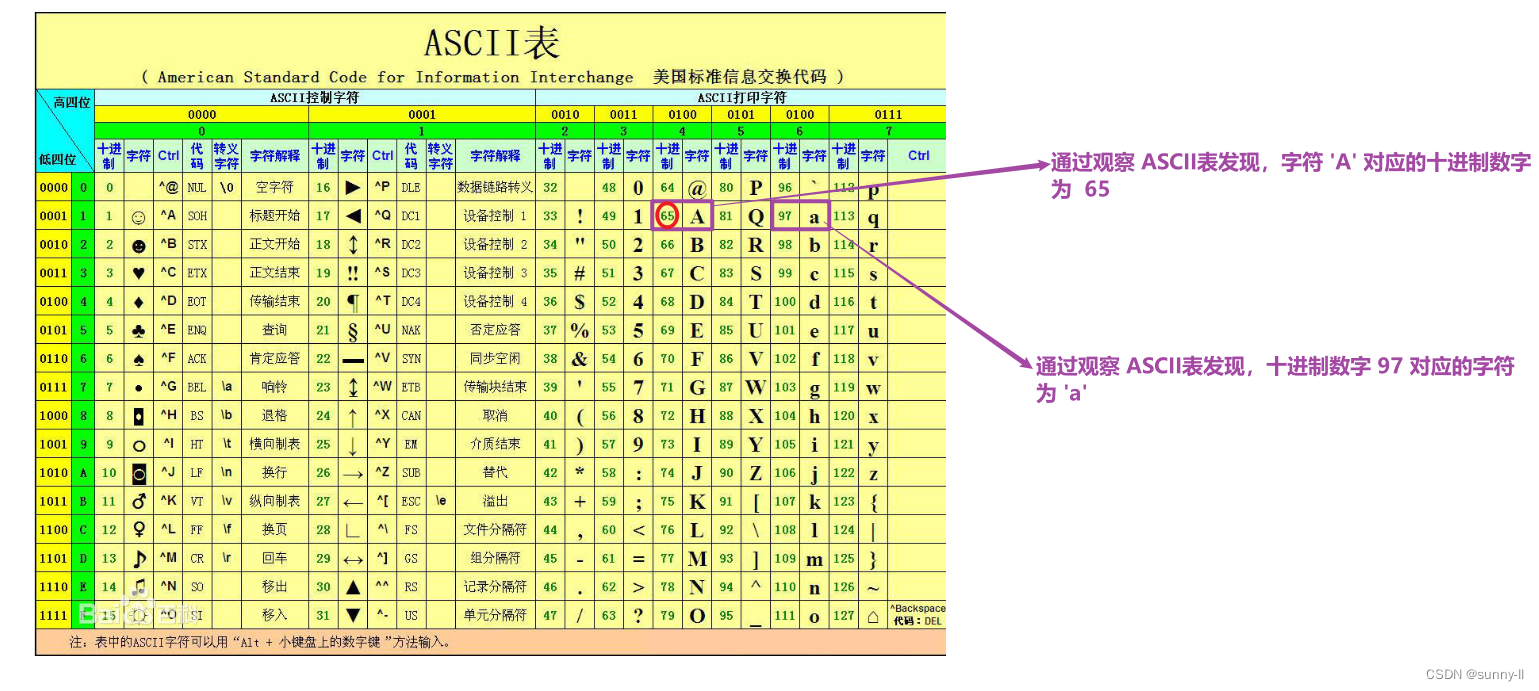1539x691 pixels.
Task: Select the '单元分隔符' cell
Action: tap(495, 615)
